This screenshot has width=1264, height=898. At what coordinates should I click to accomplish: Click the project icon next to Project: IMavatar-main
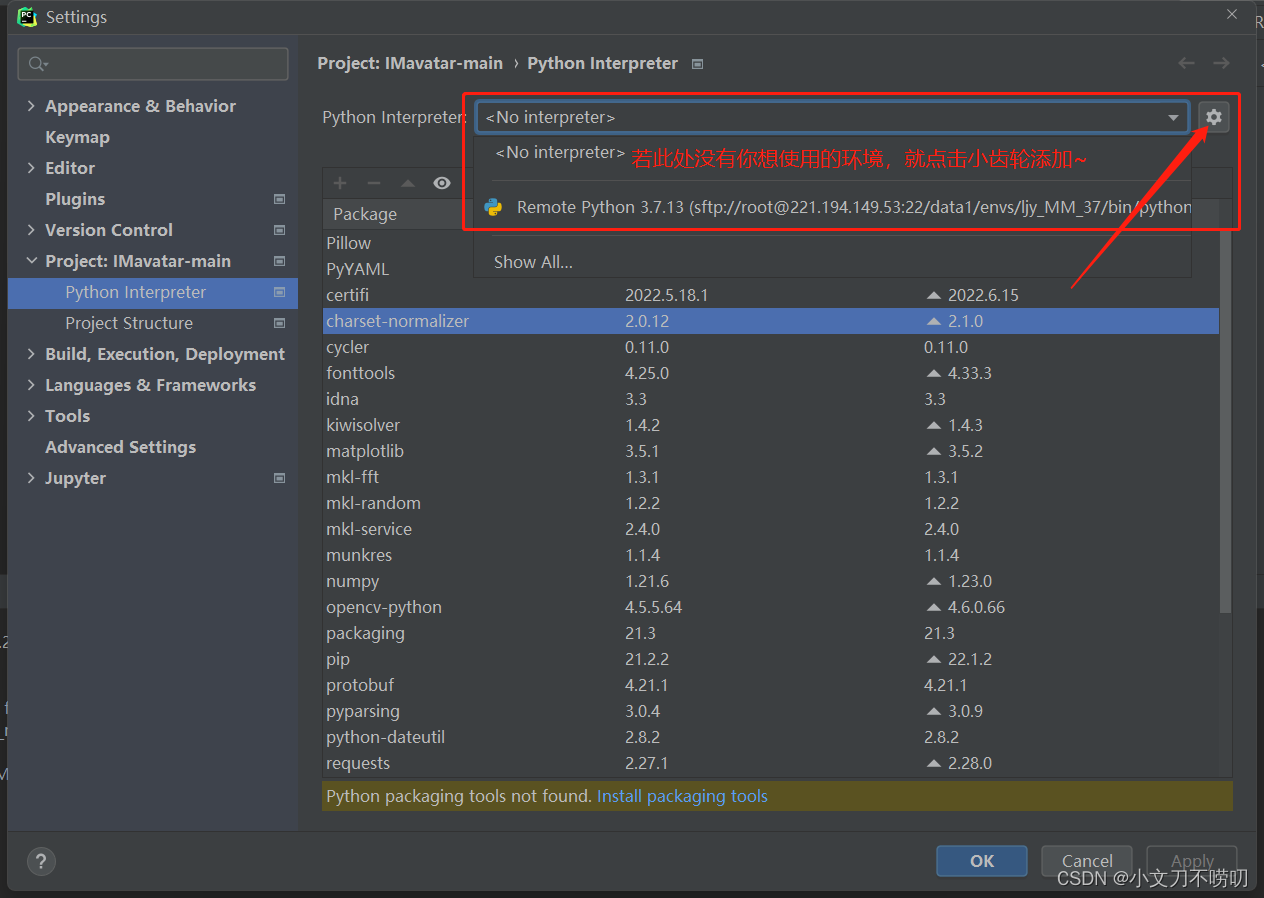280,261
